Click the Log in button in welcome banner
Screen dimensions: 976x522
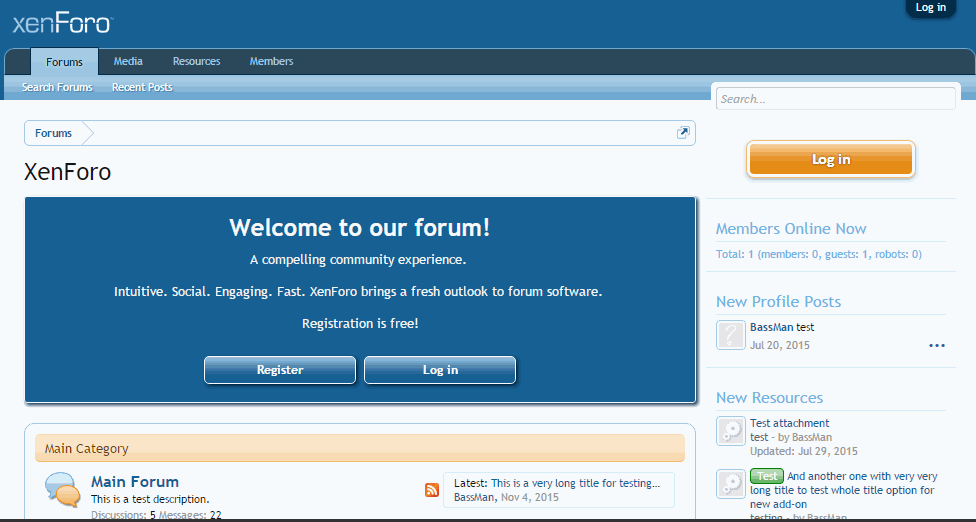tap(440, 370)
